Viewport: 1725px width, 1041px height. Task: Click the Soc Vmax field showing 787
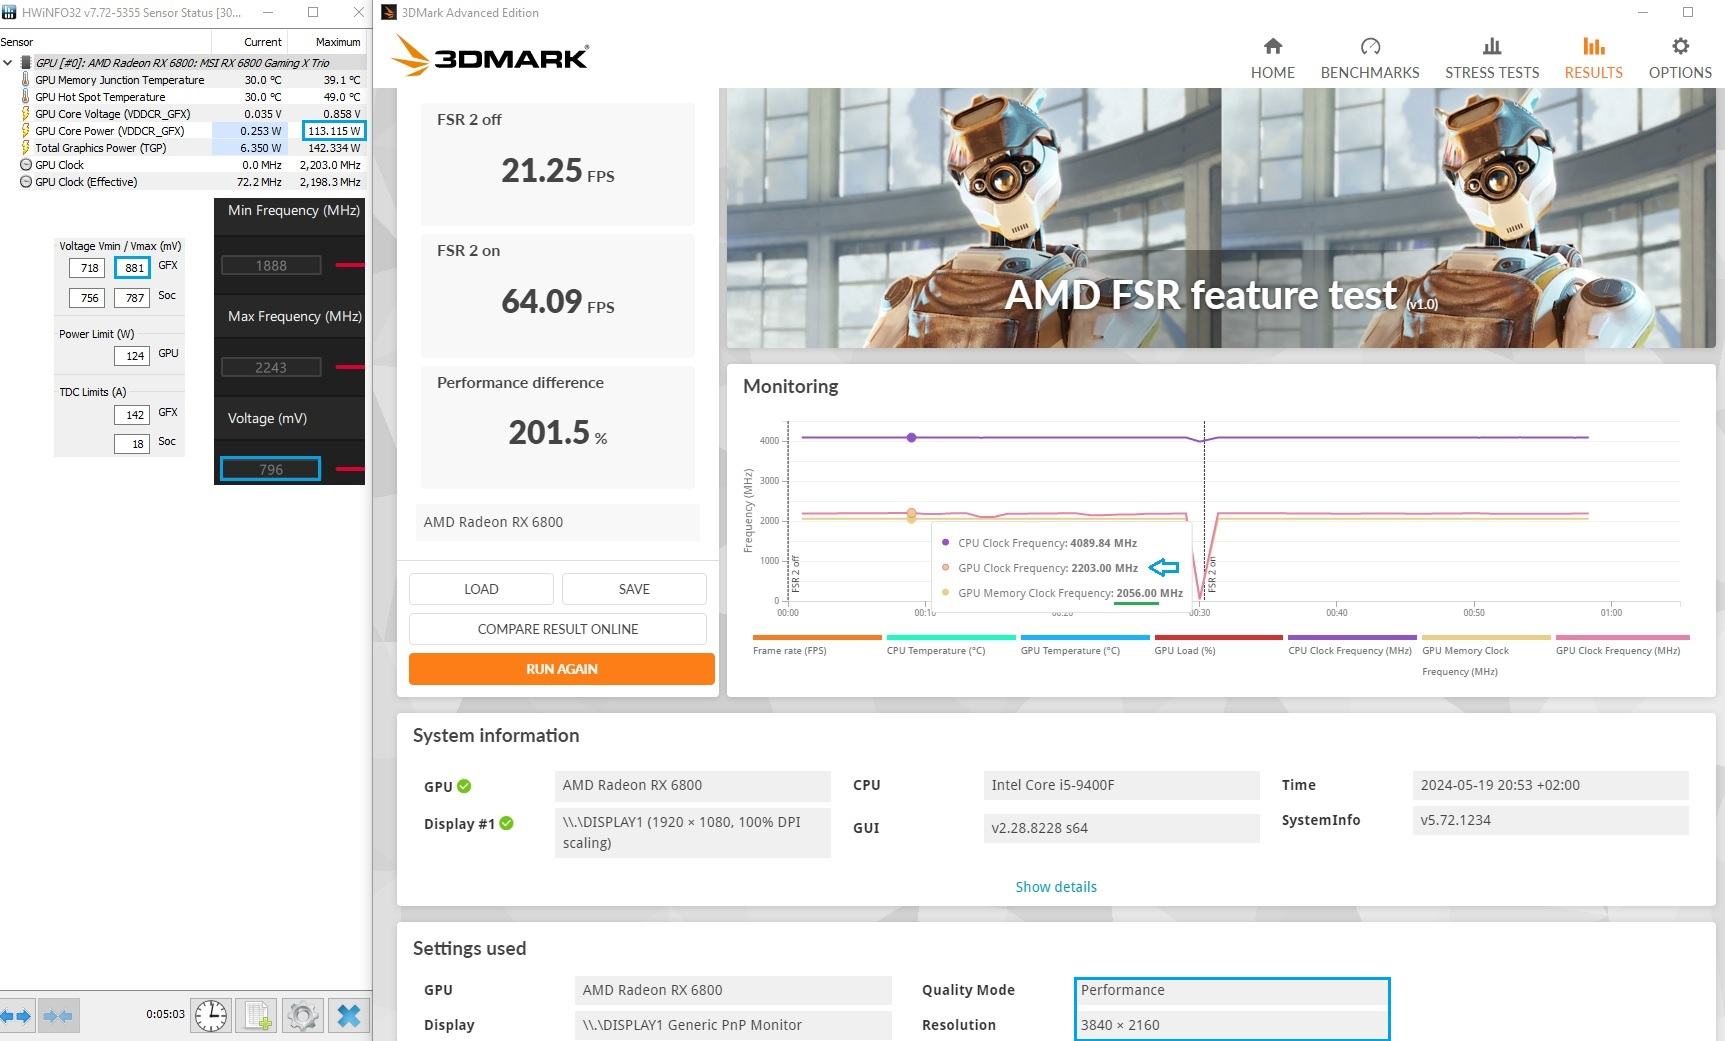point(133,298)
